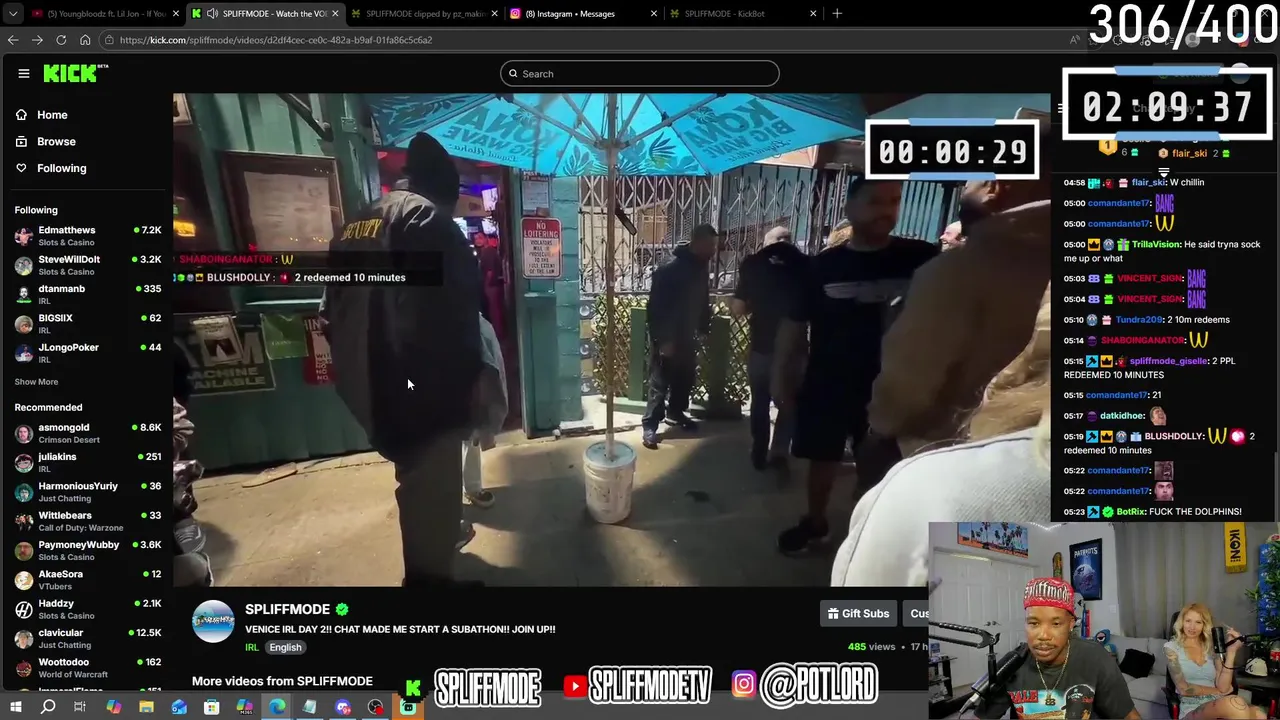Image resolution: width=1280 pixels, height=720 pixels.
Task: Add a new browser tab
Action: (x=837, y=14)
